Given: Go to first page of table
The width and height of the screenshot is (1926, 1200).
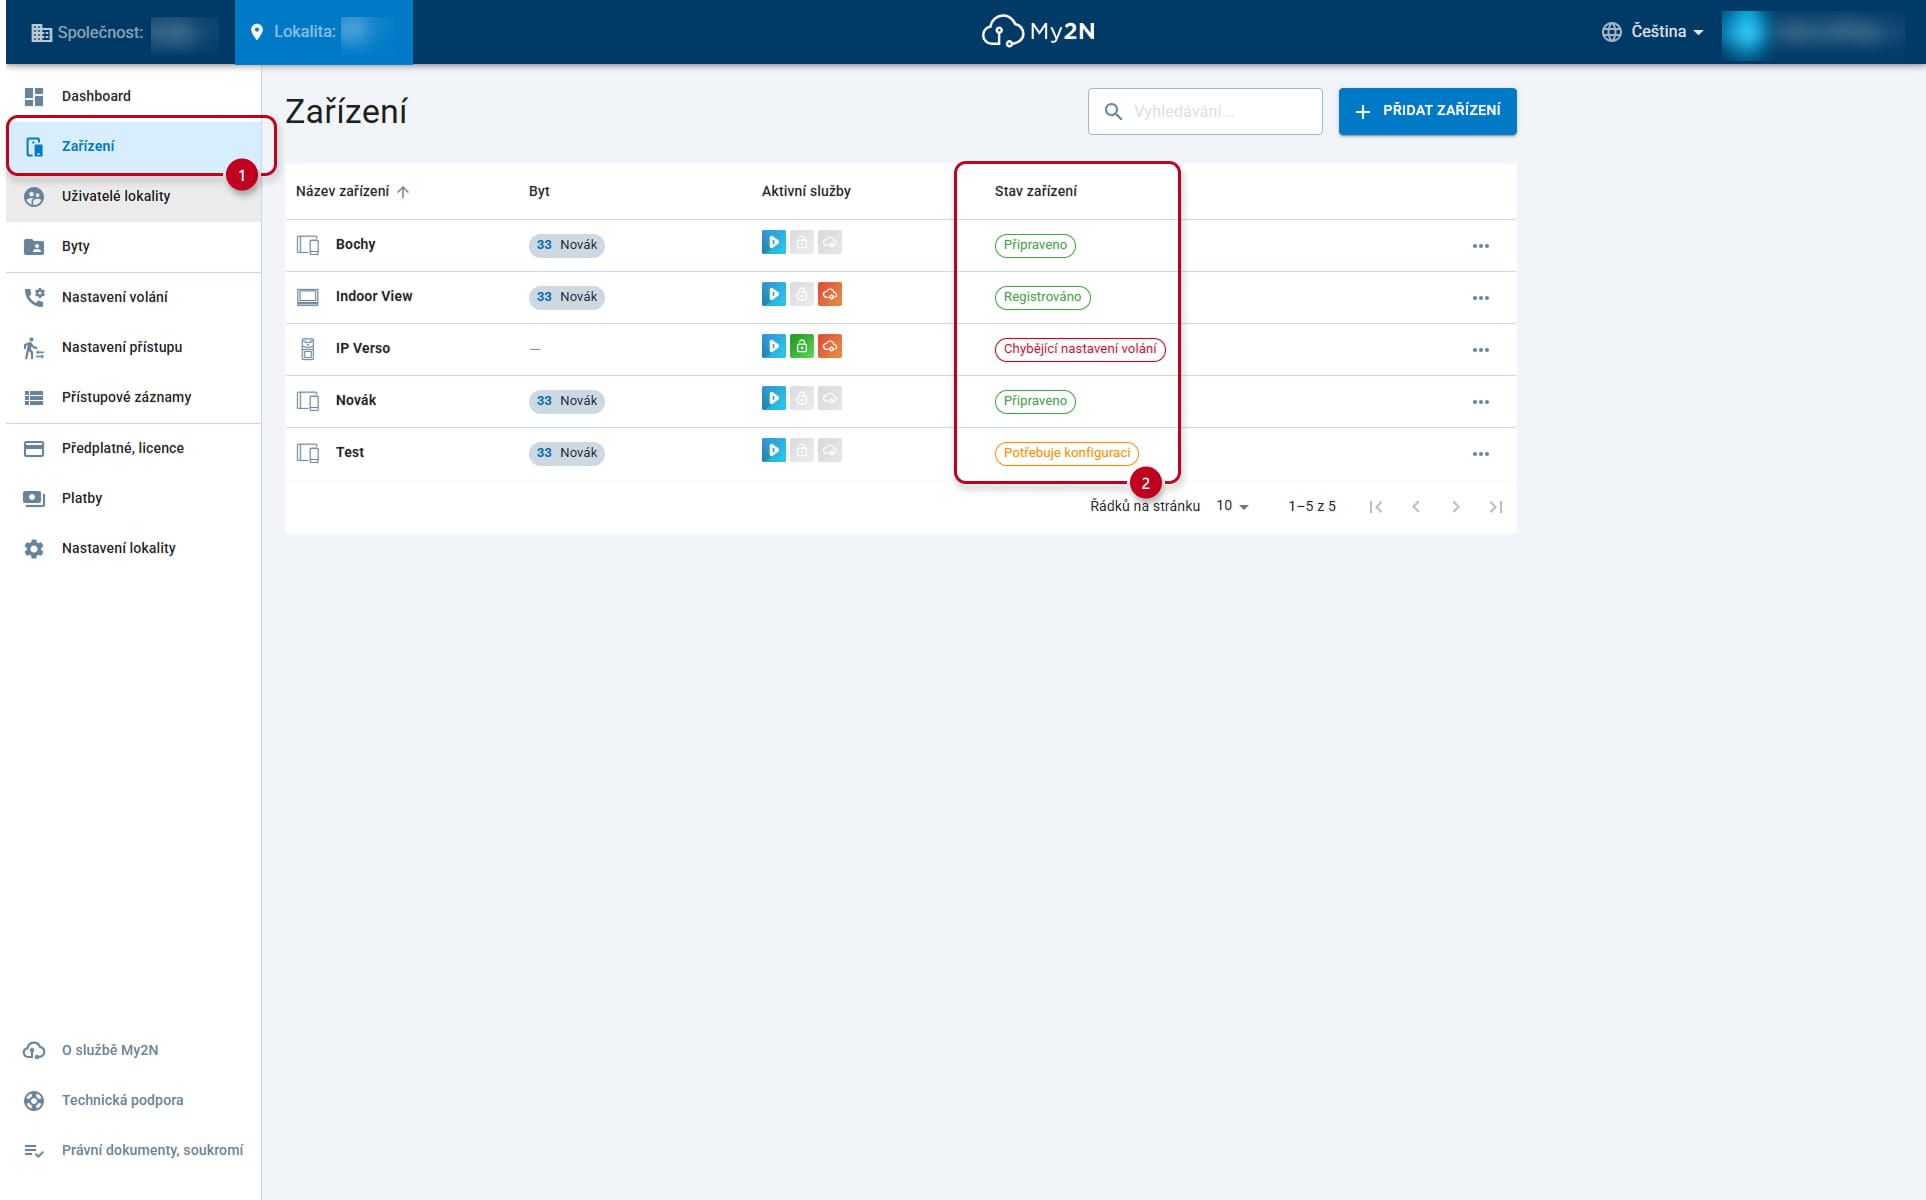Looking at the screenshot, I should point(1376,507).
